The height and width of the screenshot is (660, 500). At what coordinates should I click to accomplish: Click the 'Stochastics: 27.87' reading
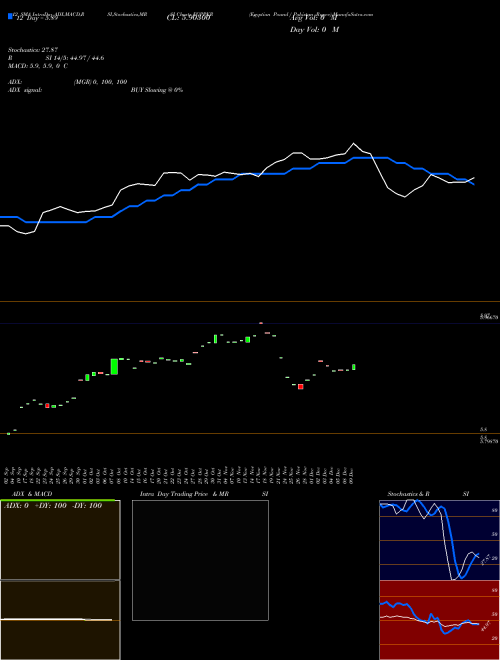tap(33, 50)
